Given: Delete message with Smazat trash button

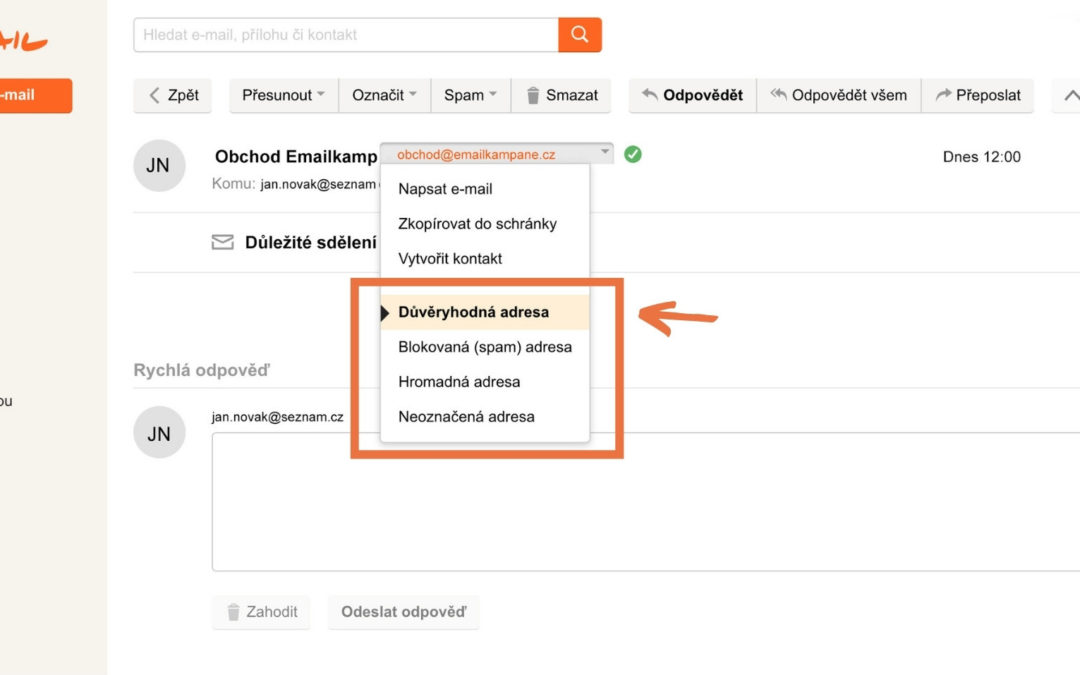Looking at the screenshot, I should 561,95.
